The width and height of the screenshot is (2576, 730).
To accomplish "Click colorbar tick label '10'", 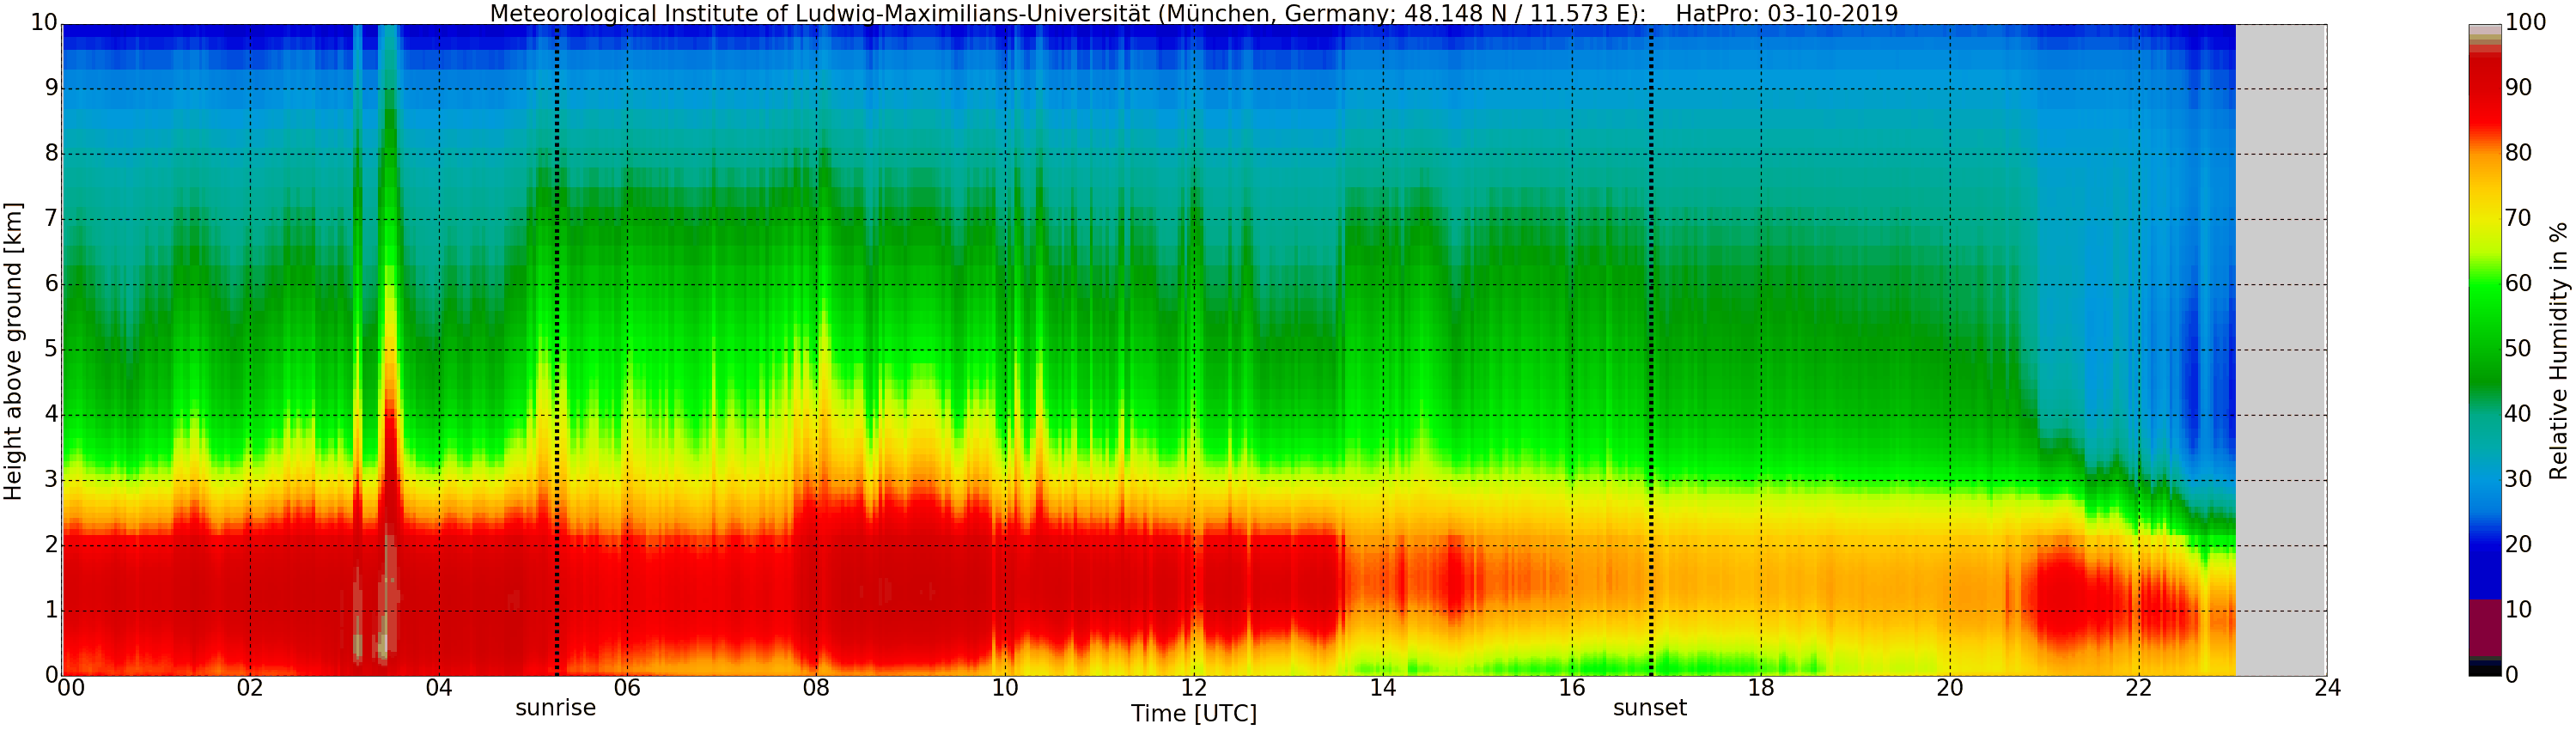I will (x=2518, y=610).
